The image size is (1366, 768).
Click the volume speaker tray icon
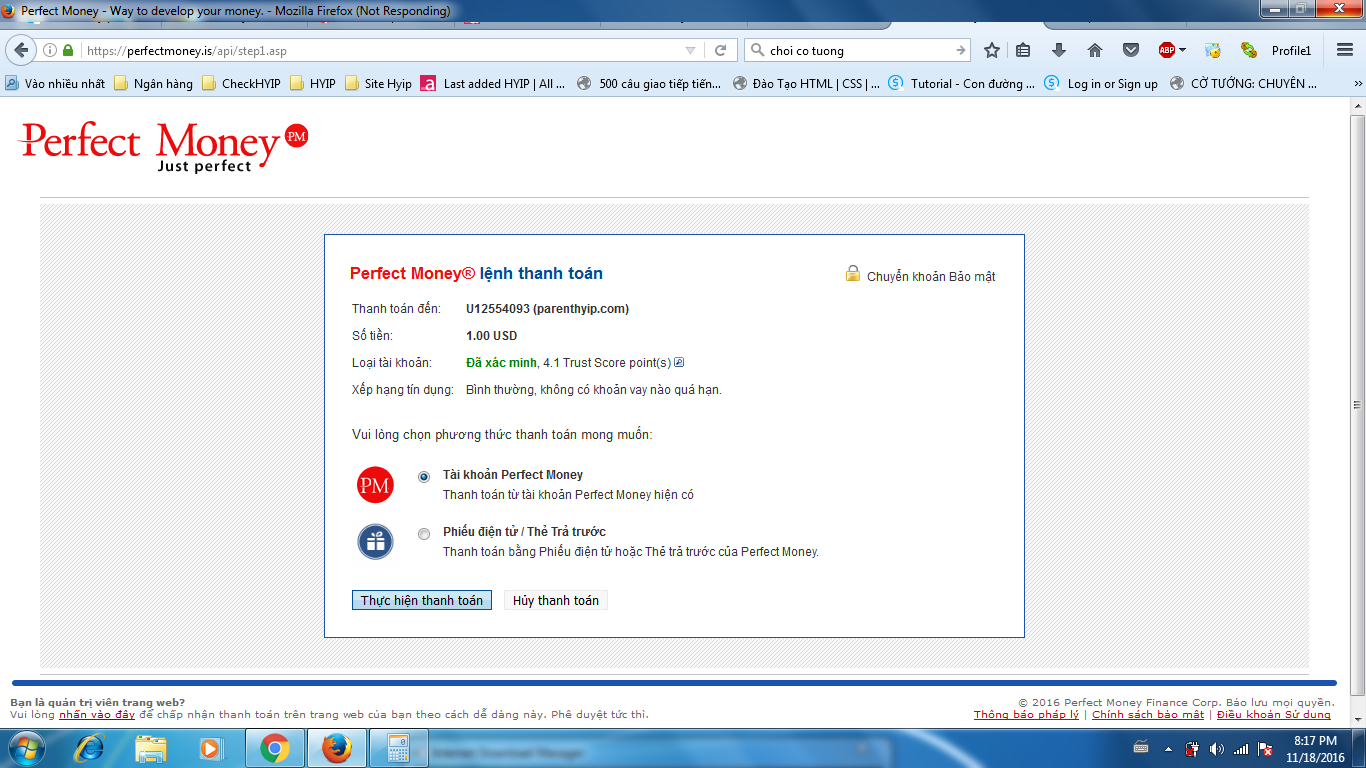click(1216, 749)
